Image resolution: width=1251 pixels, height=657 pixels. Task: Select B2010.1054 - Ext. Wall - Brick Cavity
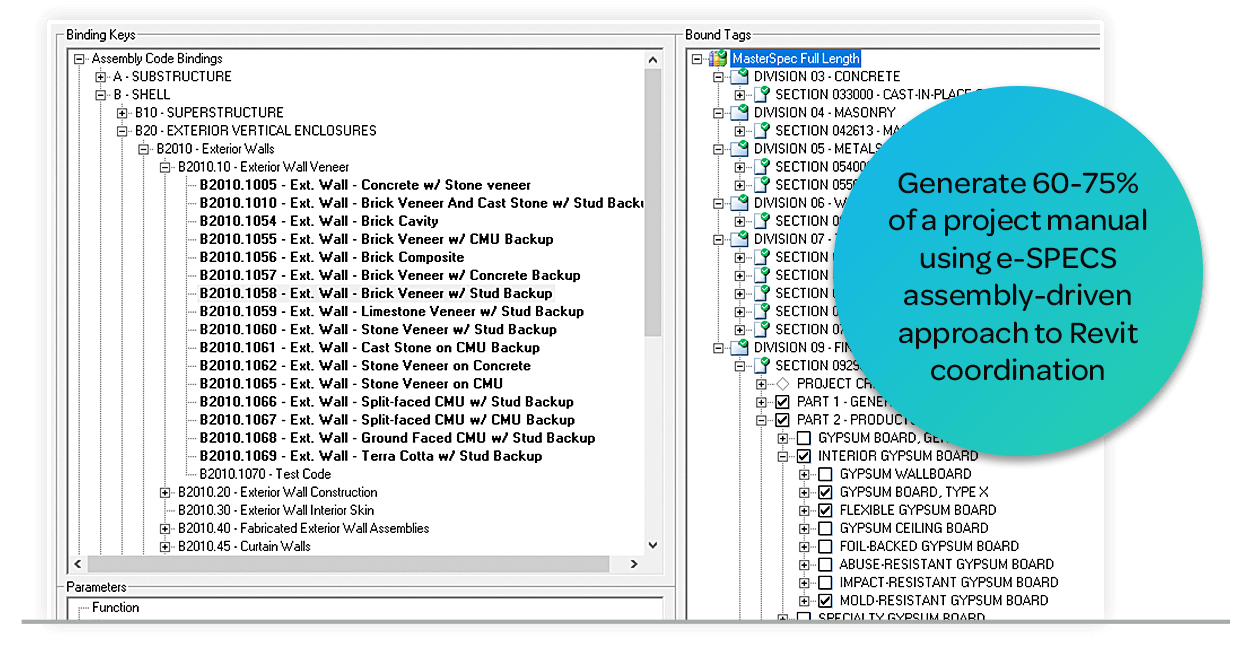(x=318, y=221)
